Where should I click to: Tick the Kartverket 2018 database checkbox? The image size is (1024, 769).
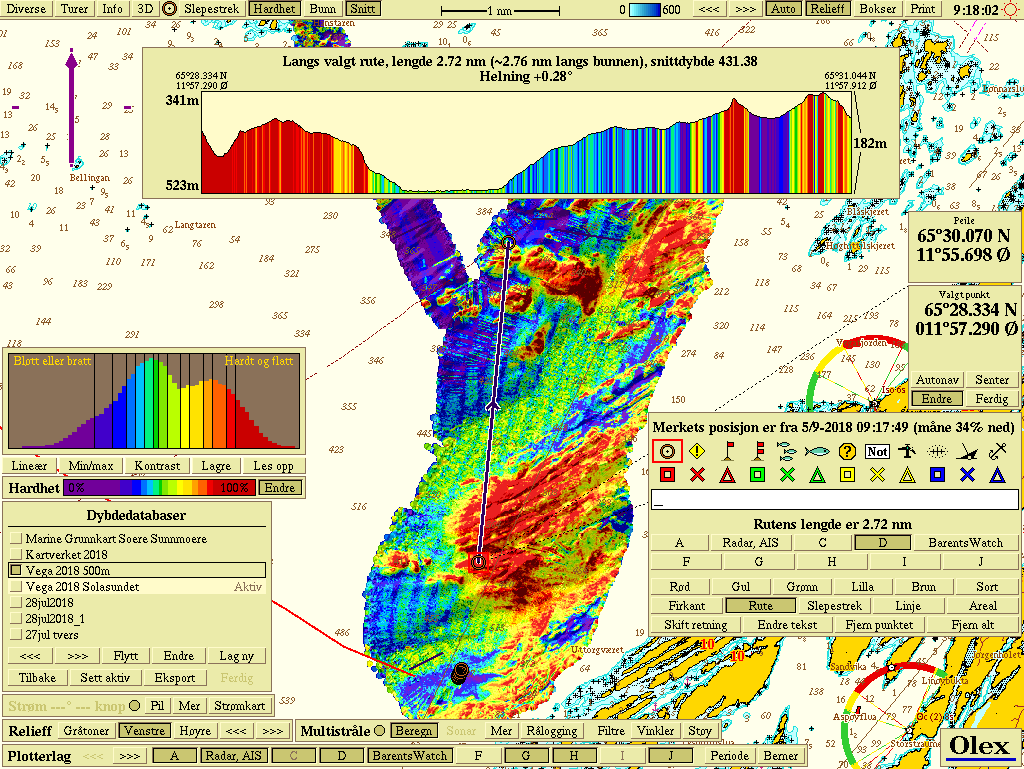click(16, 554)
